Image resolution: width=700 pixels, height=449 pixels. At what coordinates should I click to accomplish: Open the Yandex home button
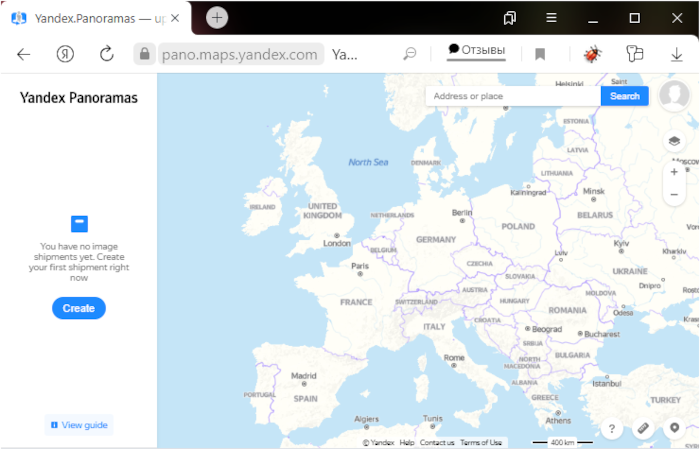tap(65, 54)
